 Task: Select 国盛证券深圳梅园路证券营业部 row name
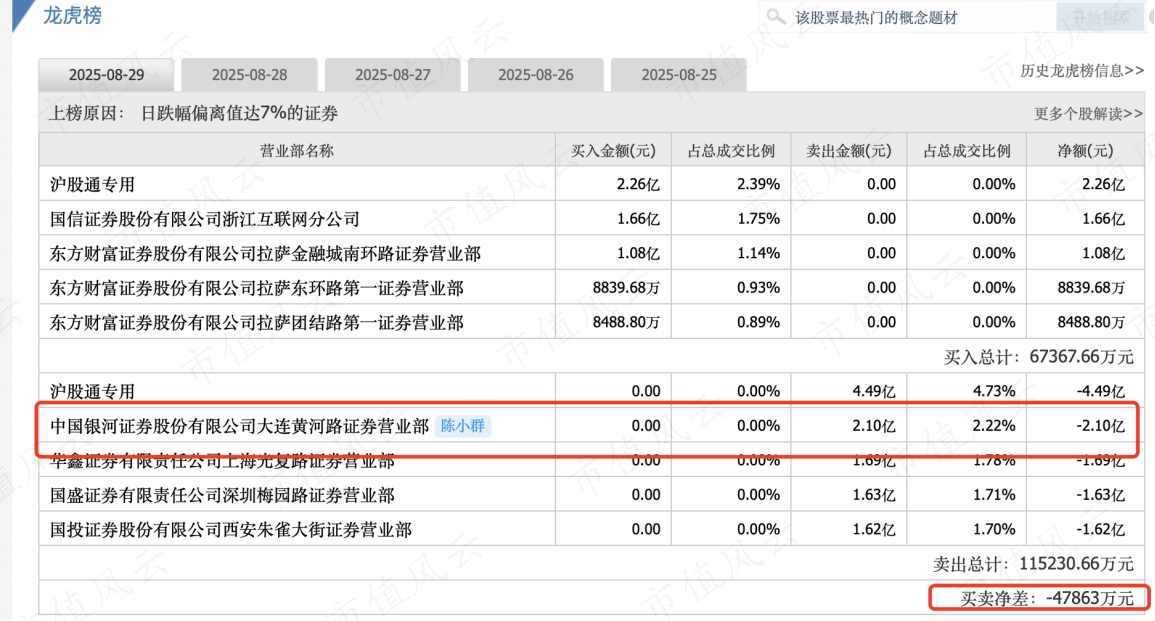(x=222, y=495)
